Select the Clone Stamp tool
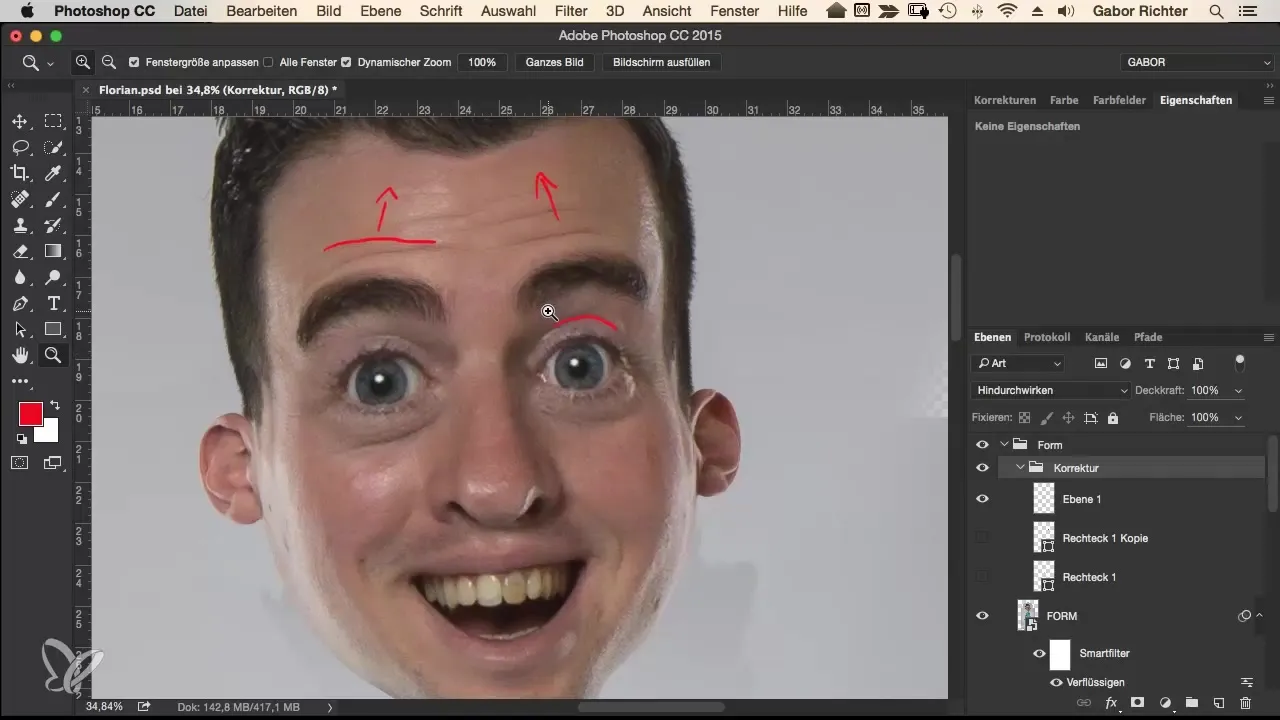The width and height of the screenshot is (1280, 720). (x=20, y=225)
